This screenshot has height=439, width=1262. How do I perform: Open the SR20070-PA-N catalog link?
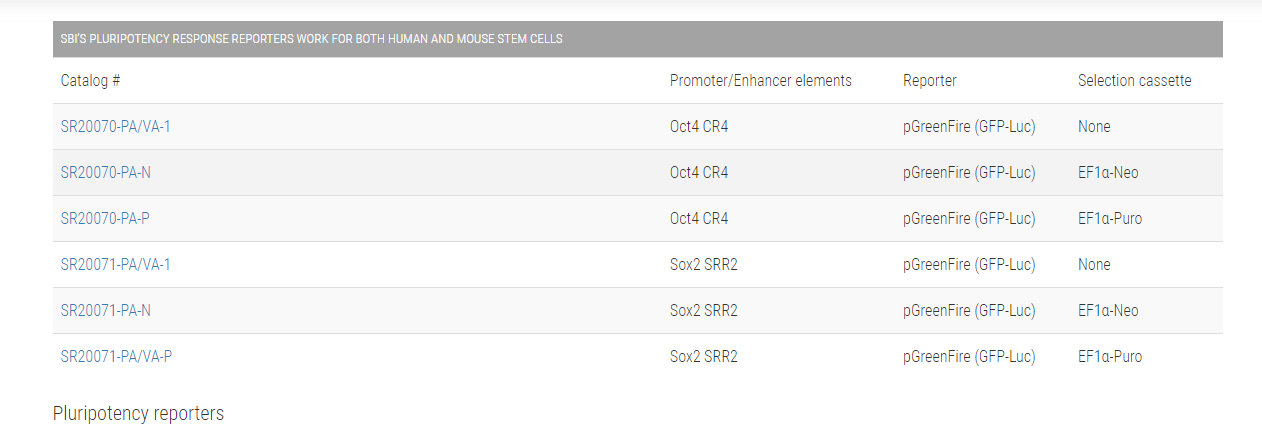pos(106,173)
